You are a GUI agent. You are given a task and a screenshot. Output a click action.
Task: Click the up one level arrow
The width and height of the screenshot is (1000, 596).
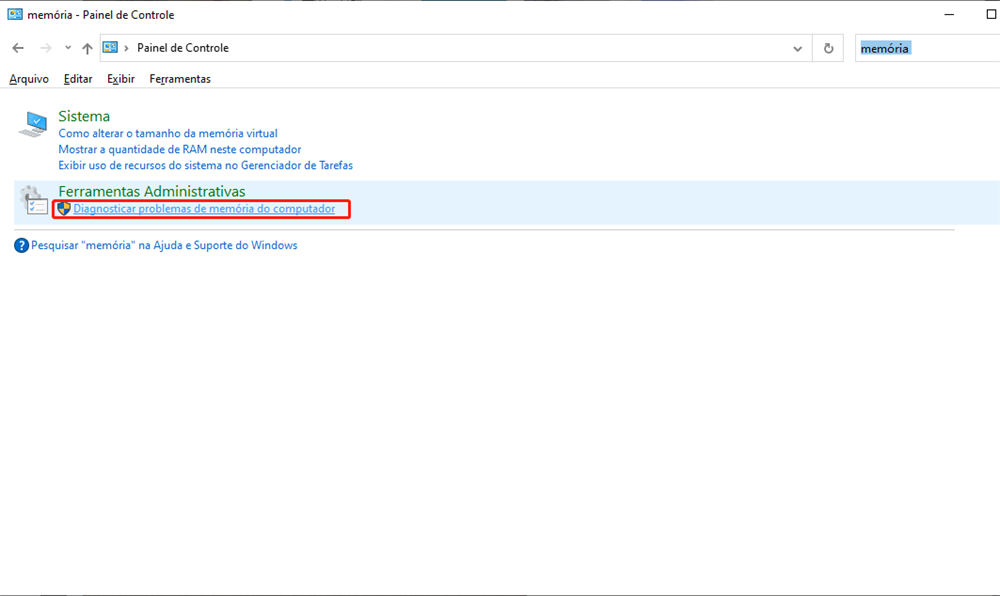[x=87, y=47]
